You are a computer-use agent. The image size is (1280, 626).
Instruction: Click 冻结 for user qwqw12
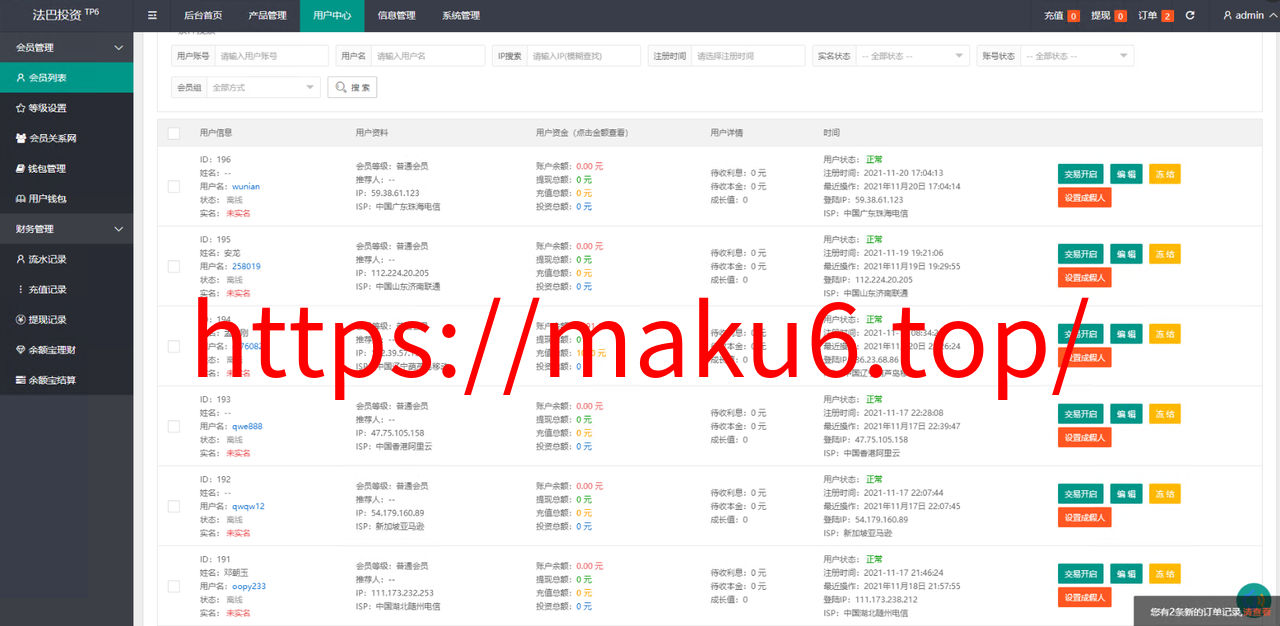[1164, 494]
